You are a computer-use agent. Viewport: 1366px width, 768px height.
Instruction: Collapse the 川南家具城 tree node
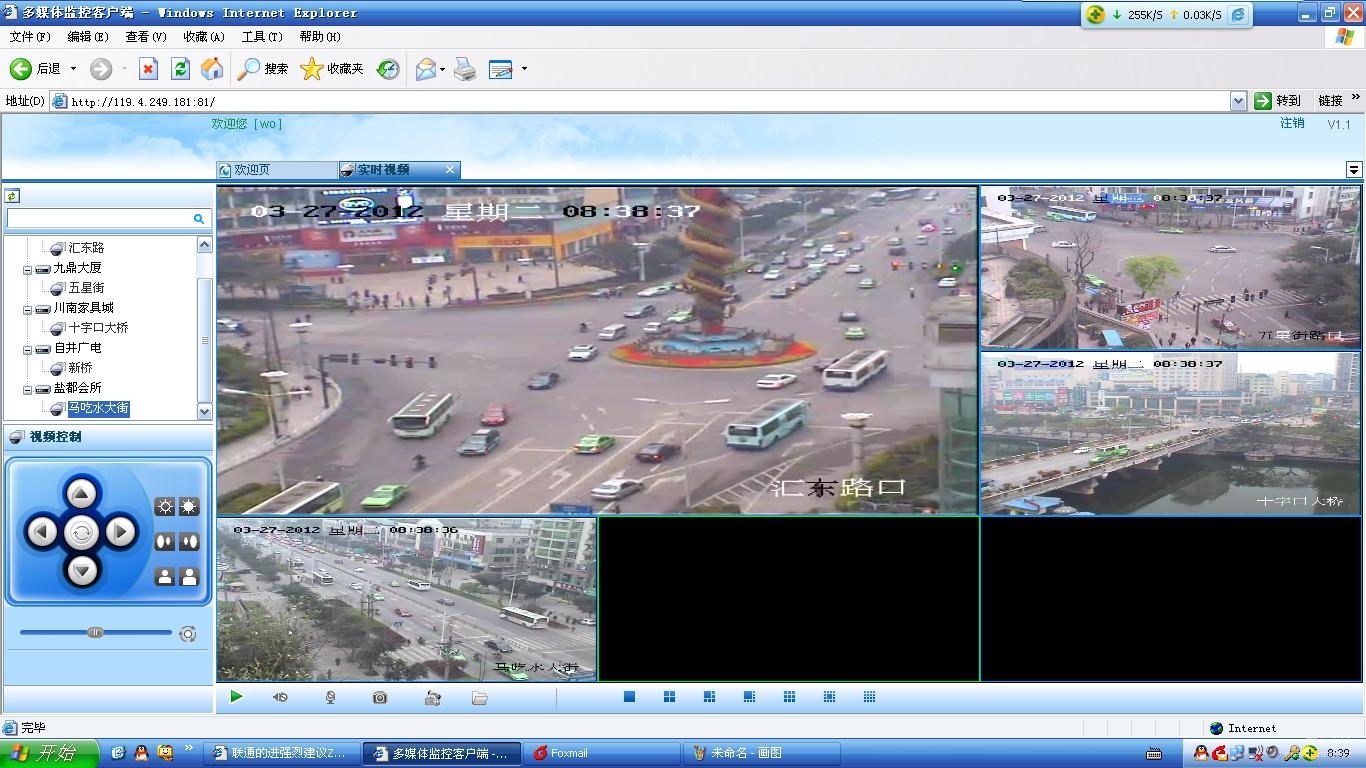coord(28,309)
